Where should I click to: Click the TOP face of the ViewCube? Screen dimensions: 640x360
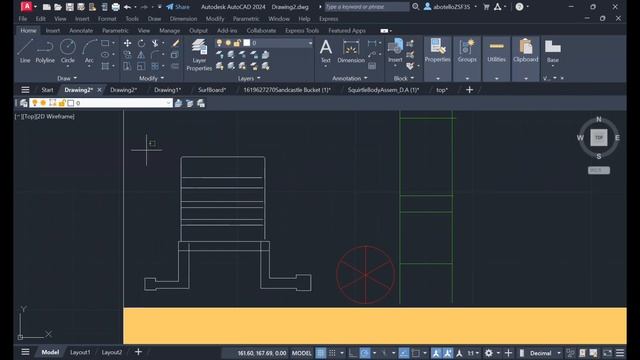pos(599,138)
